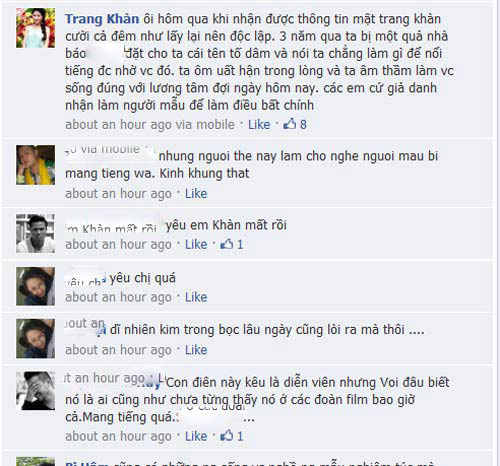Viewport: 500px width, 466px height.
Task: Open Trang Khàn's profile picture
Action: pos(36,28)
